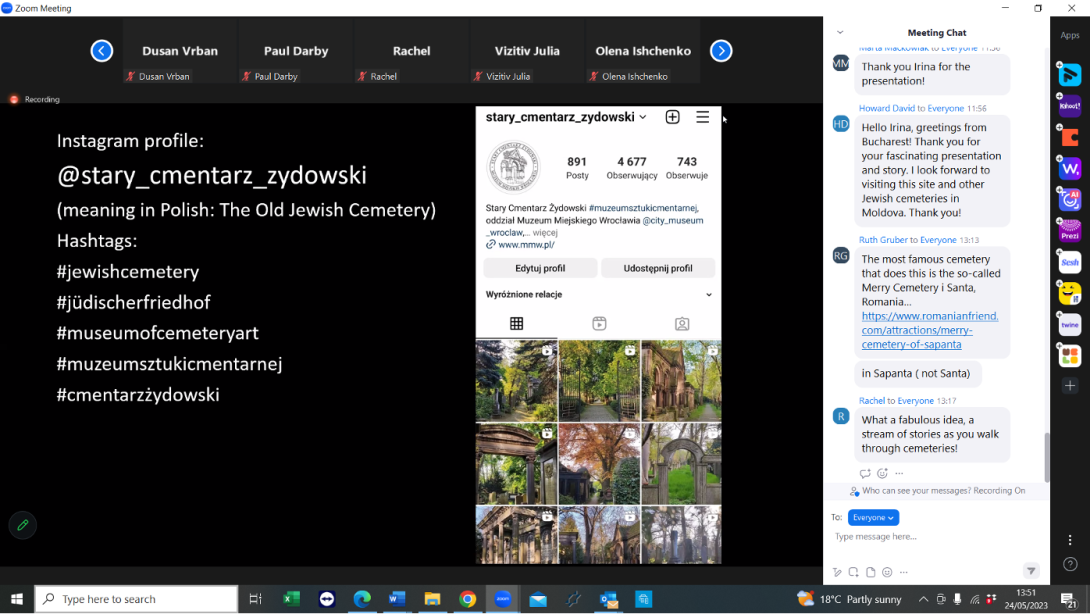Open Microsoft Edge from the taskbar

pyautogui.click(x=362, y=599)
